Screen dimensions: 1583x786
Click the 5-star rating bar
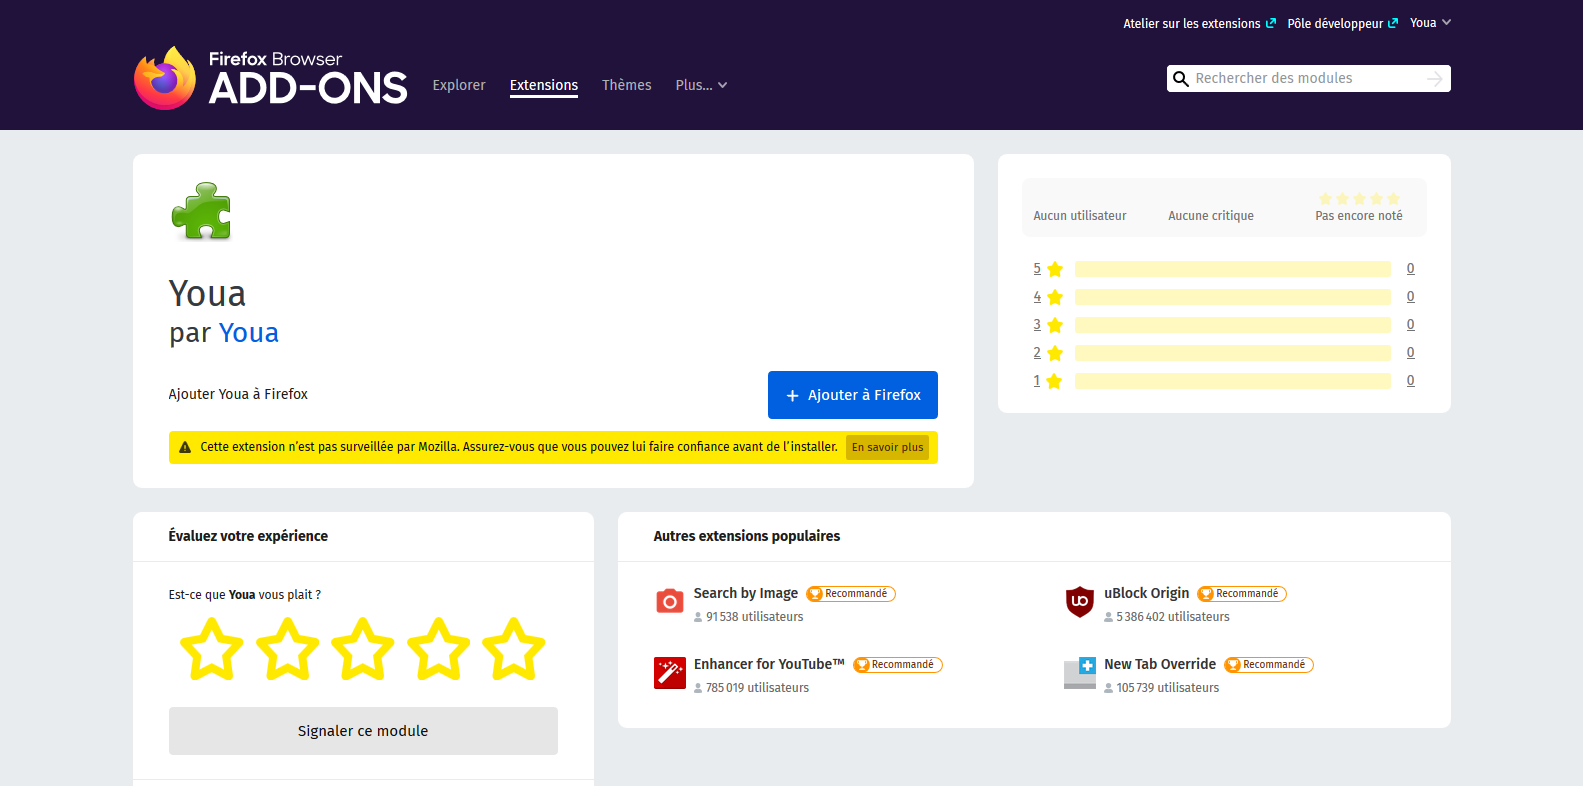point(1233,269)
